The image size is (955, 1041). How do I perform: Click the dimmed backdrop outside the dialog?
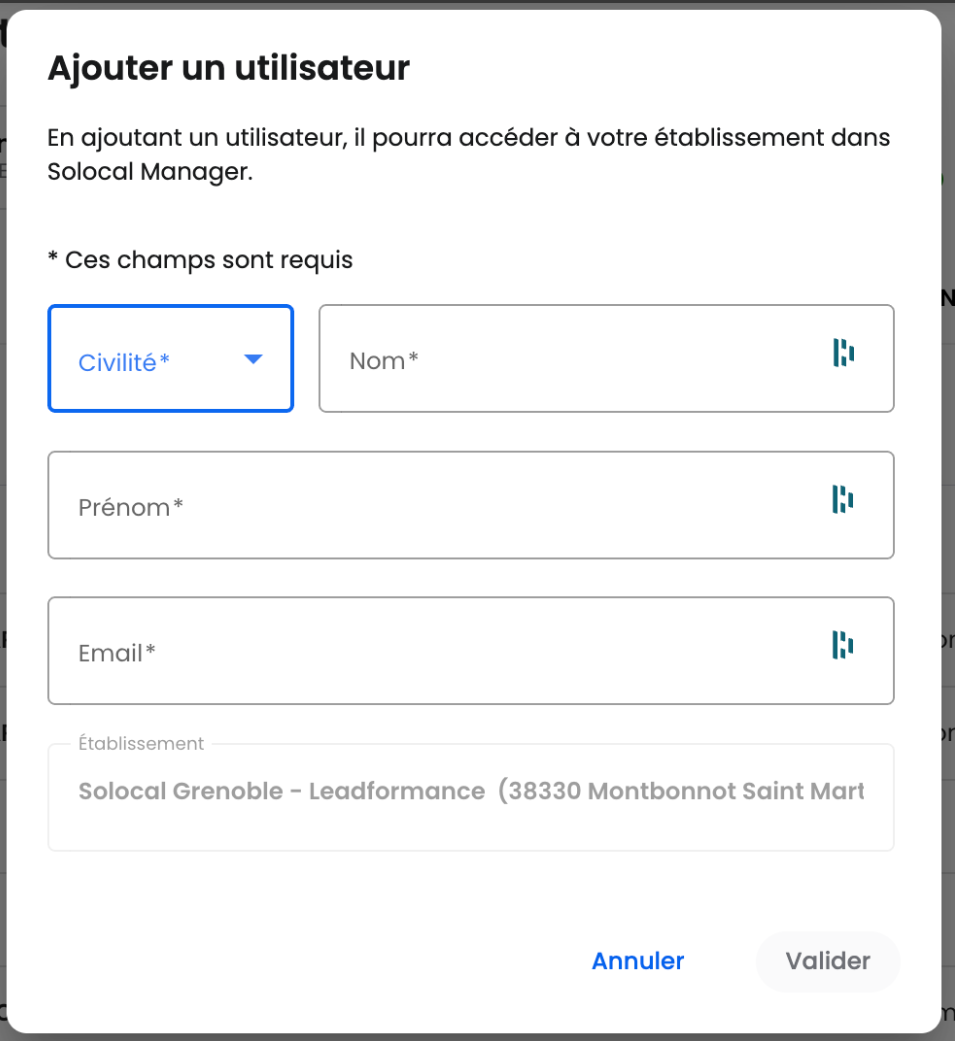[948, 500]
